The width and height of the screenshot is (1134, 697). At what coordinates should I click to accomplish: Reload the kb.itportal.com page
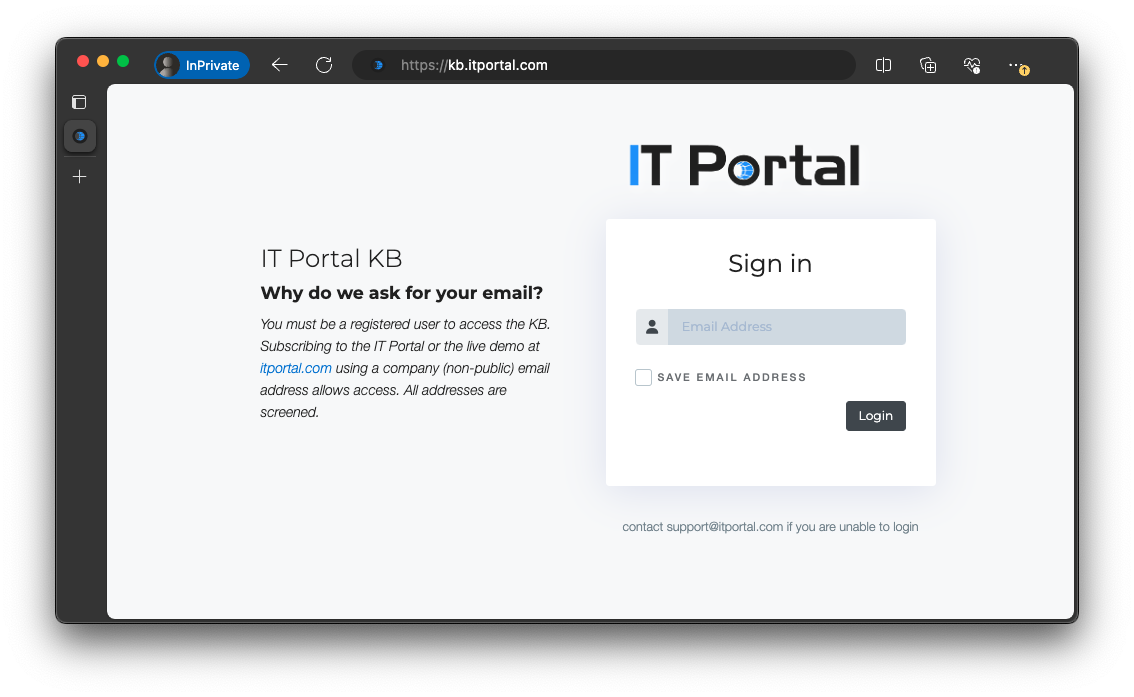[323, 65]
